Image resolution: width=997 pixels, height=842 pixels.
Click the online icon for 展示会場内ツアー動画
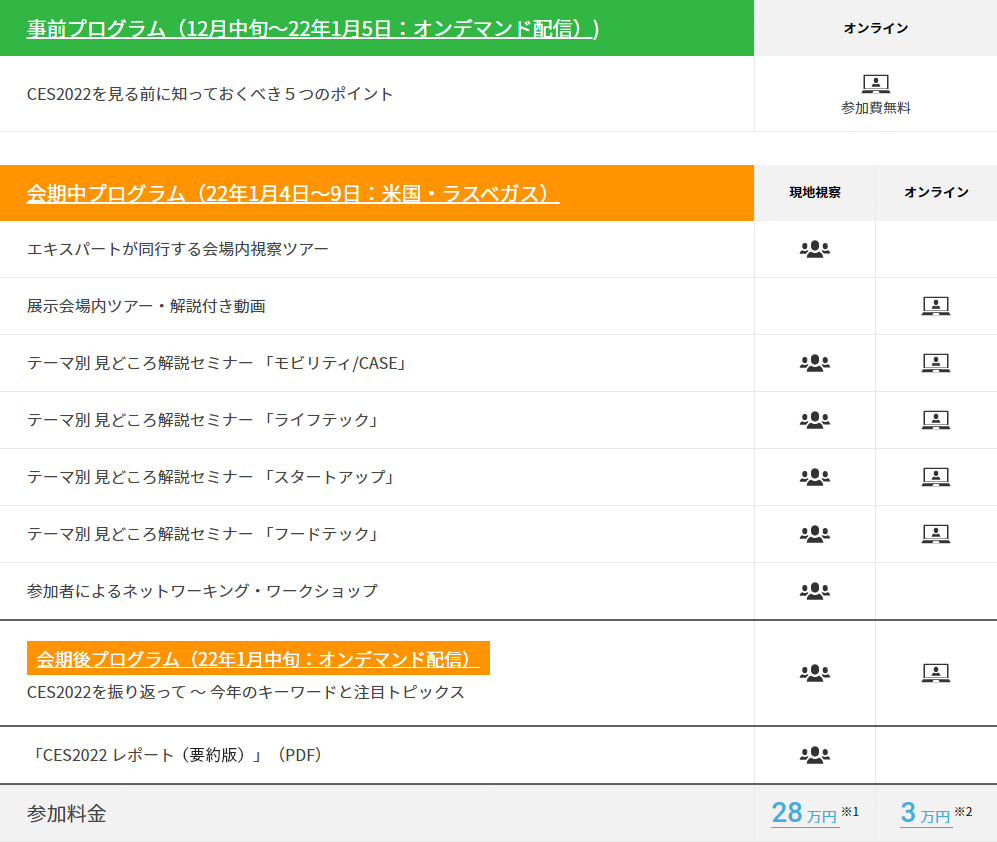click(935, 306)
